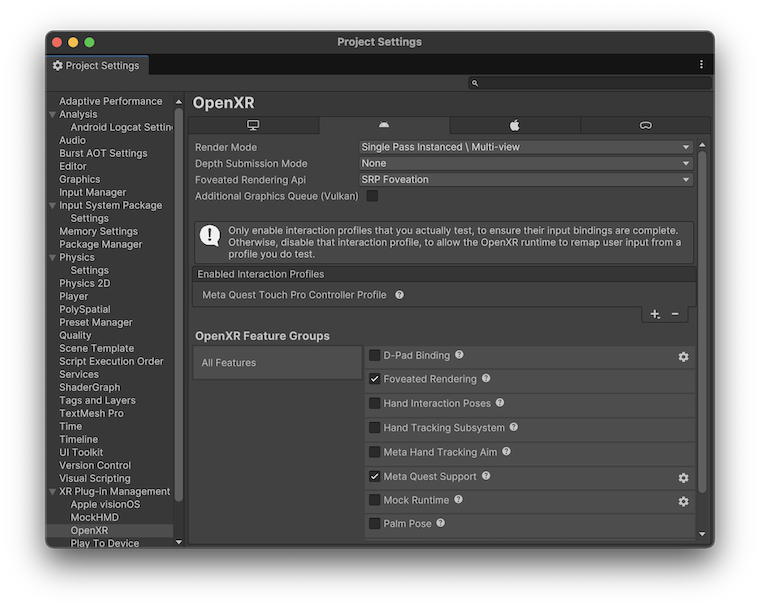The height and width of the screenshot is (608, 760).
Task: Open the Apple iOS platform tab
Action: tap(515, 125)
